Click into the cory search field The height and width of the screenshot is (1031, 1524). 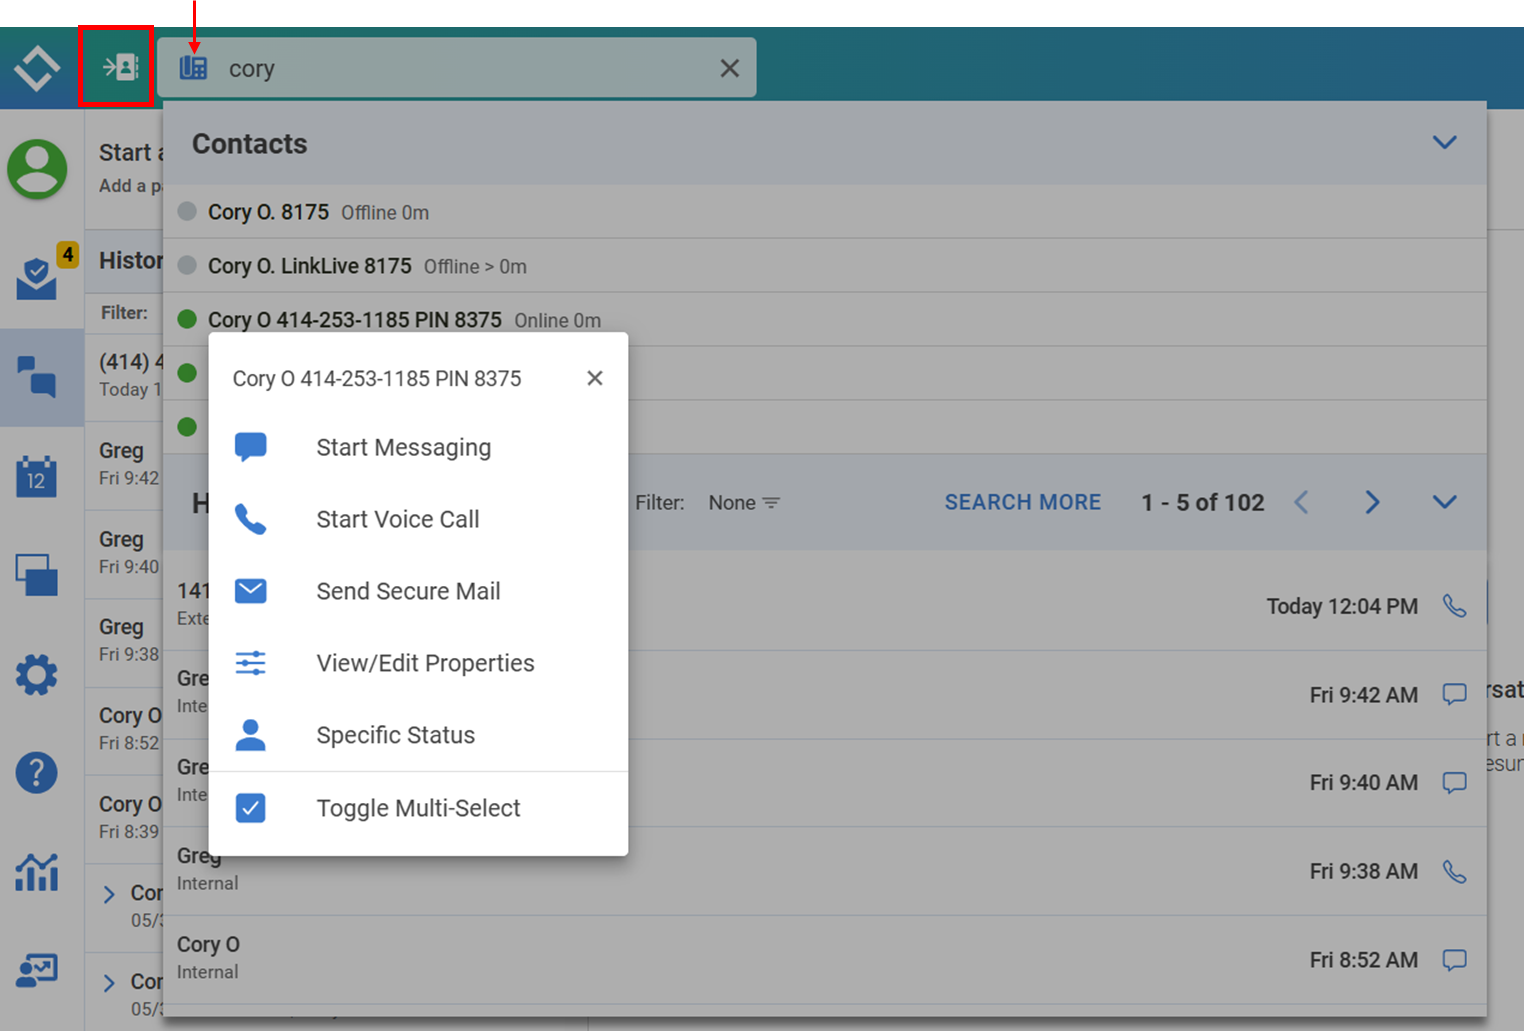click(x=460, y=68)
